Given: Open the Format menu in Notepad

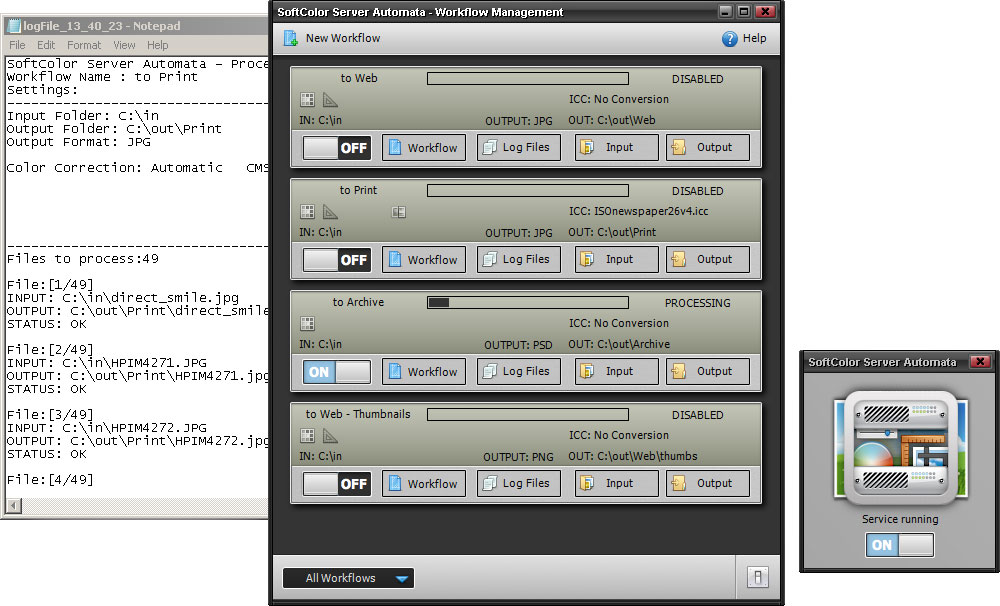Looking at the screenshot, I should (x=84, y=45).
